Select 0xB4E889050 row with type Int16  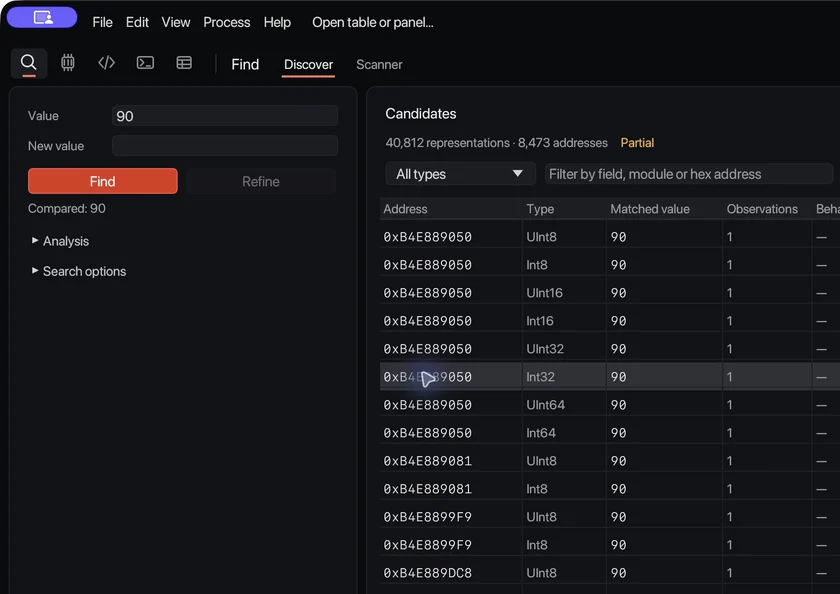coord(610,320)
